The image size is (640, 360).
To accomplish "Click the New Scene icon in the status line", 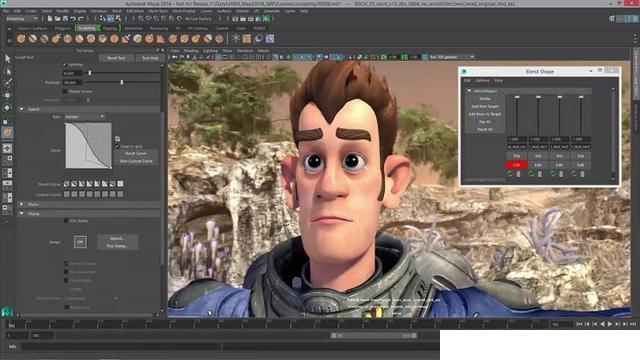I will tap(50, 18).
